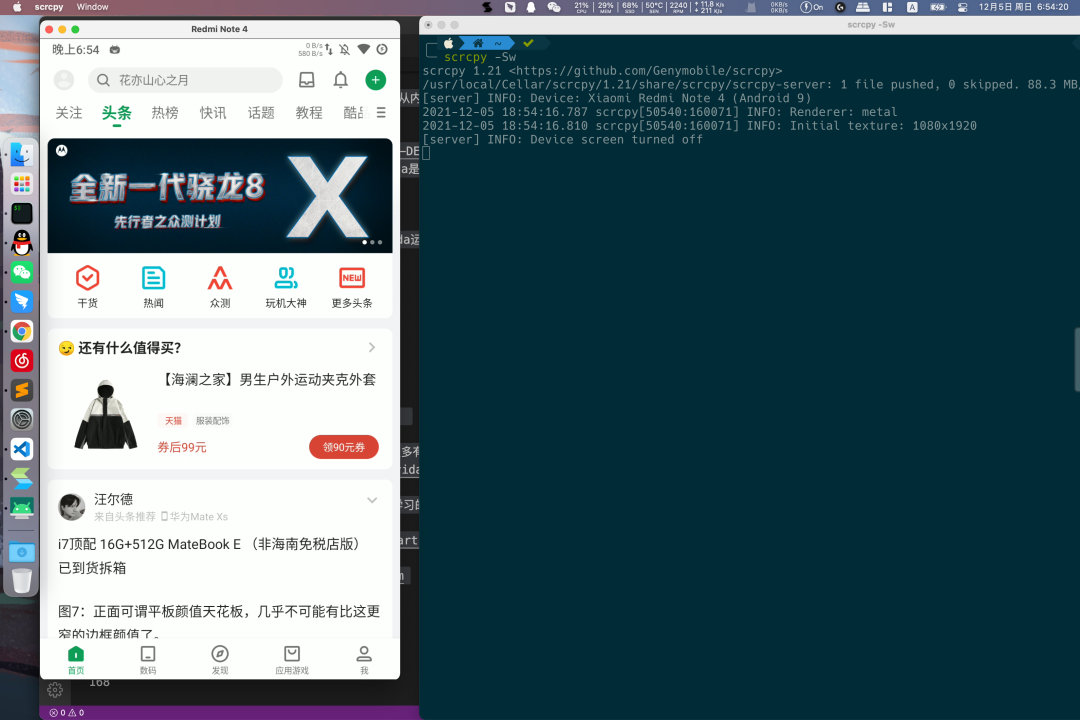The height and width of the screenshot is (720, 1080).
Task: Open QQ penguin app in the Dock
Action: click(21, 243)
